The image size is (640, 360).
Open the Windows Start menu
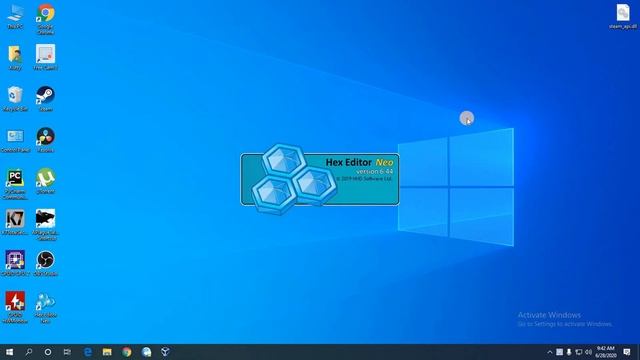click(x=9, y=352)
